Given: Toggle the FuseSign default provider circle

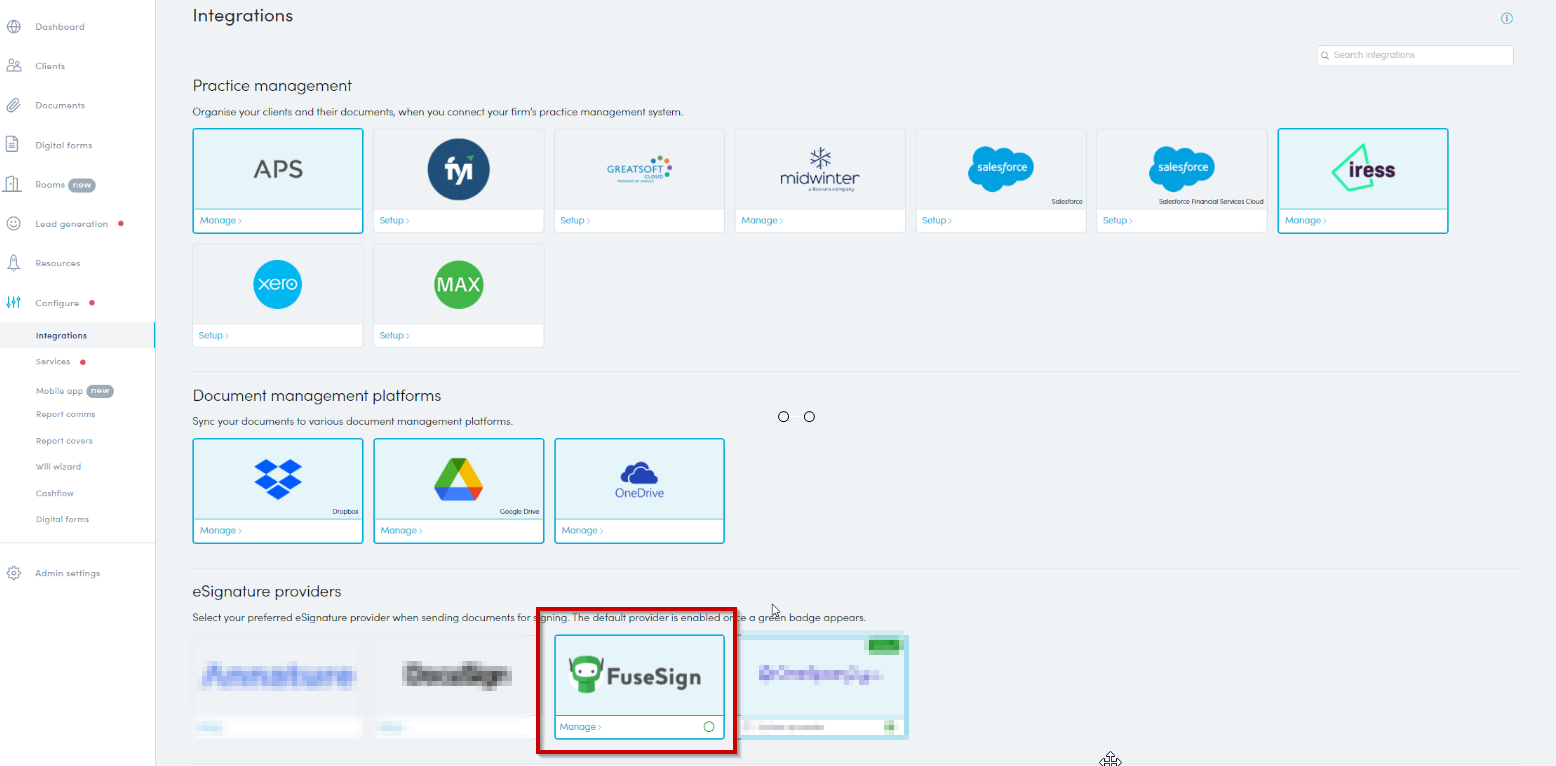Looking at the screenshot, I should 709,727.
